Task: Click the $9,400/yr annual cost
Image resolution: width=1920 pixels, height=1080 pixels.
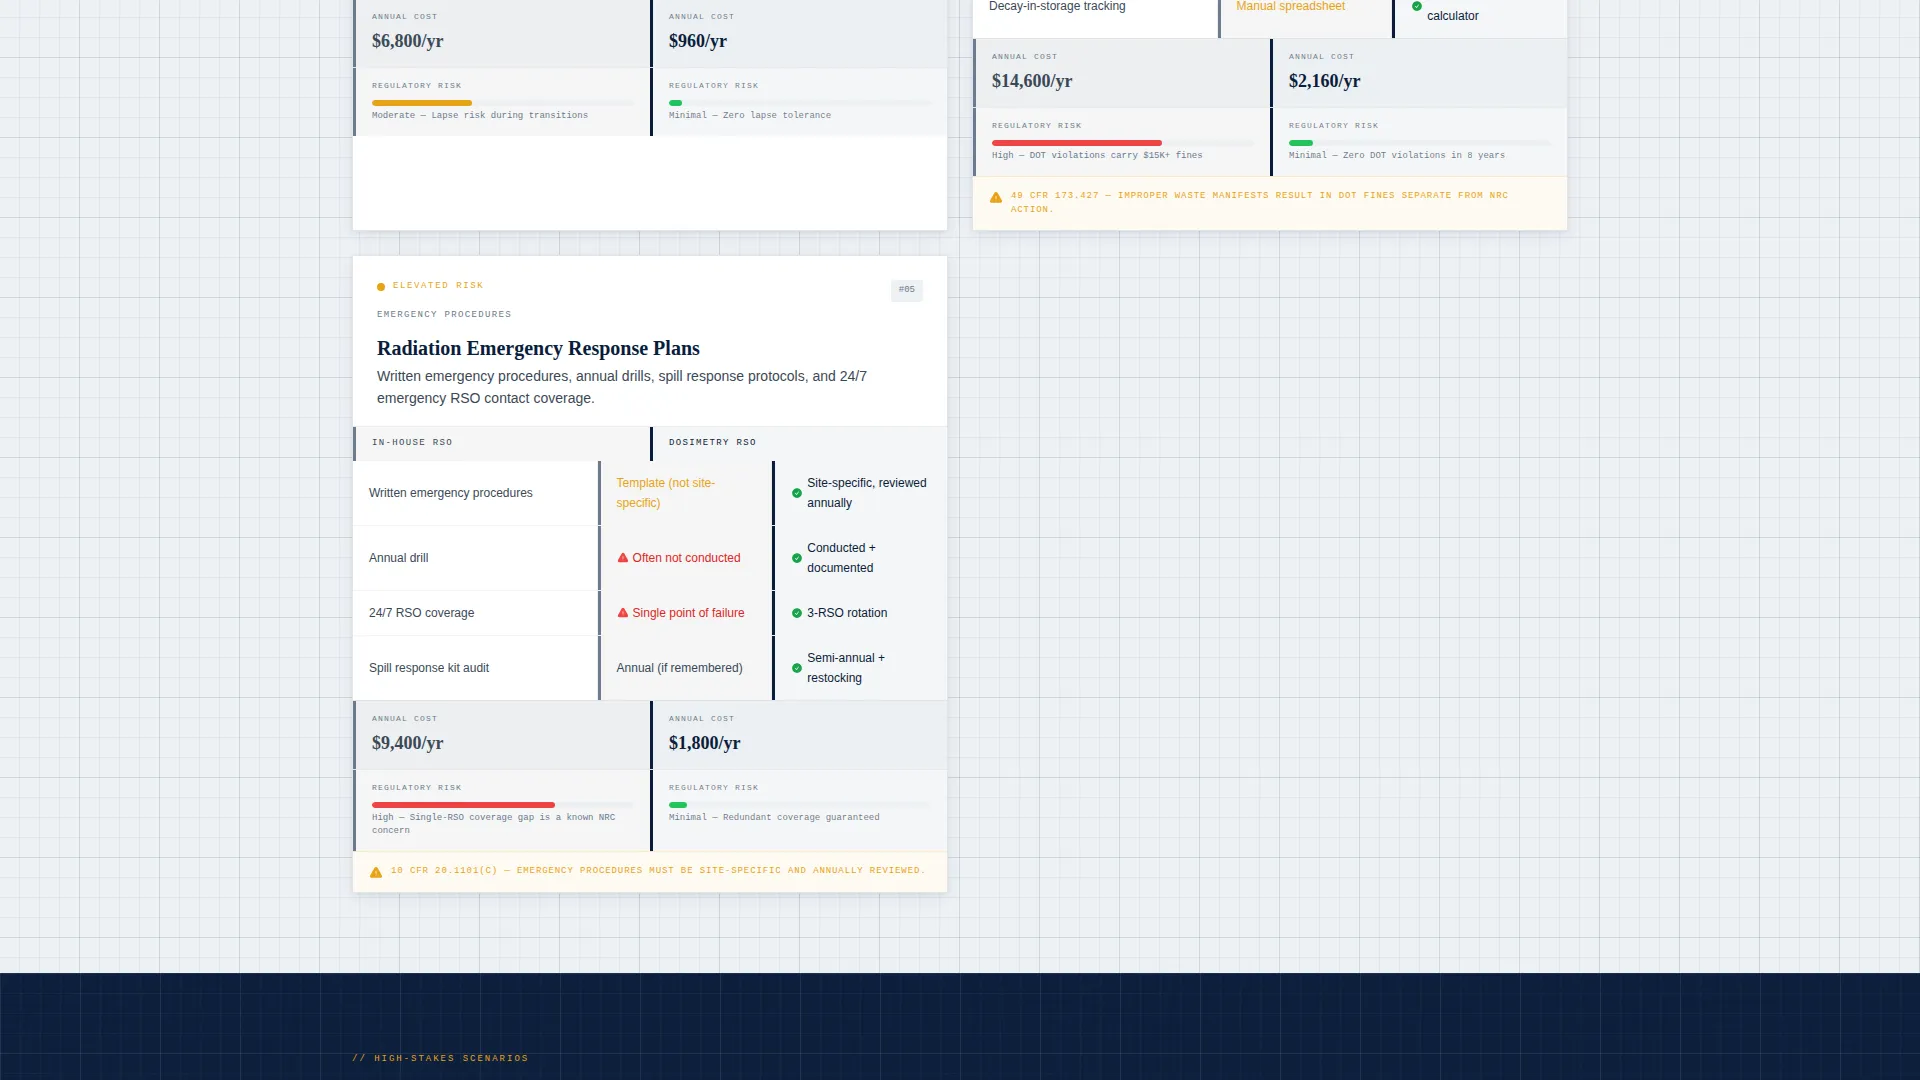Action: 407,743
